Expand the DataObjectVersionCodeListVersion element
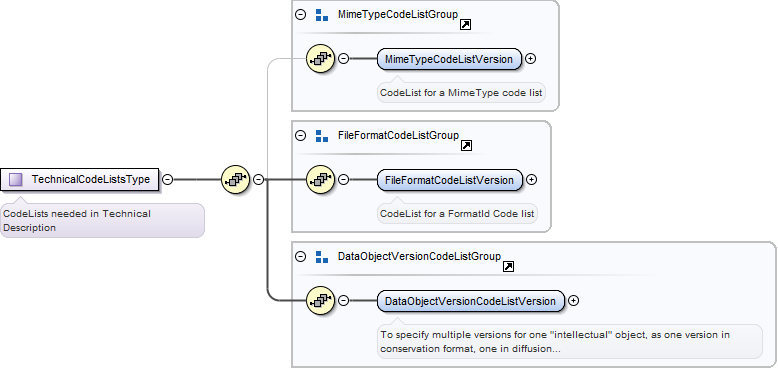 pyautogui.click(x=573, y=301)
